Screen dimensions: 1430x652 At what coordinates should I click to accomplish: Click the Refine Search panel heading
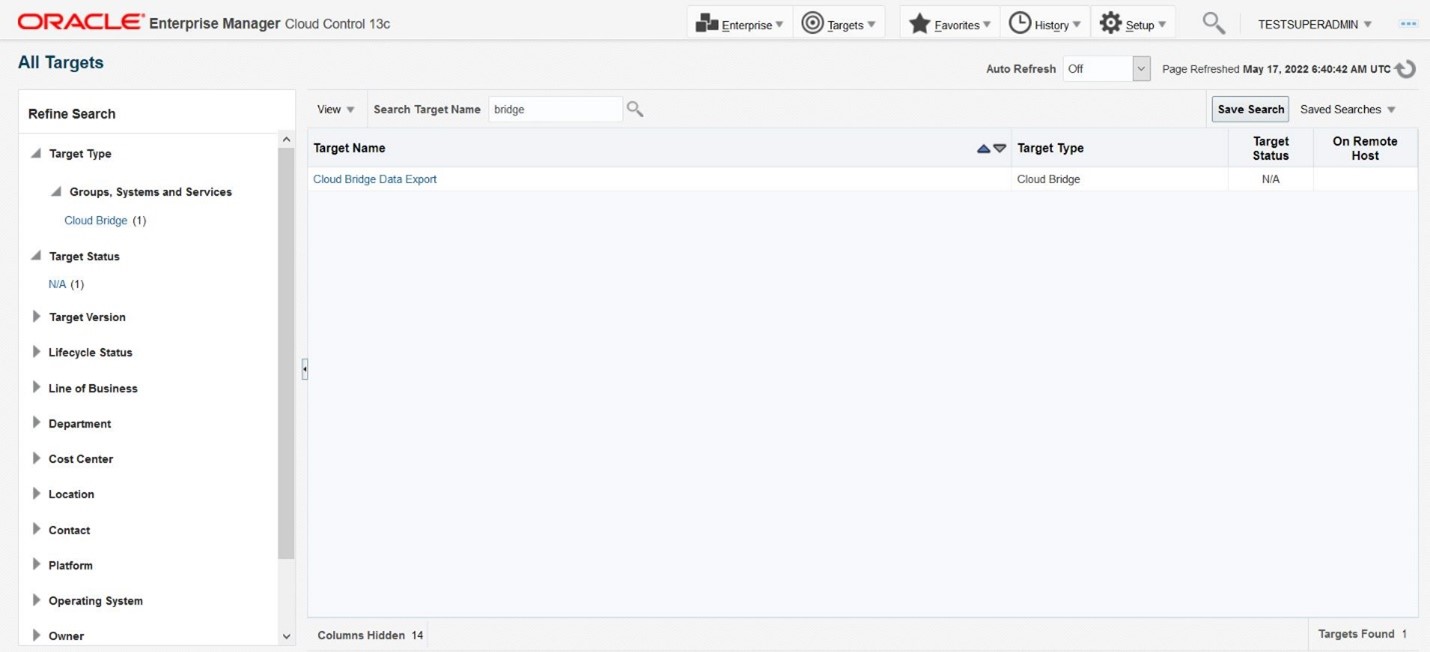[72, 114]
